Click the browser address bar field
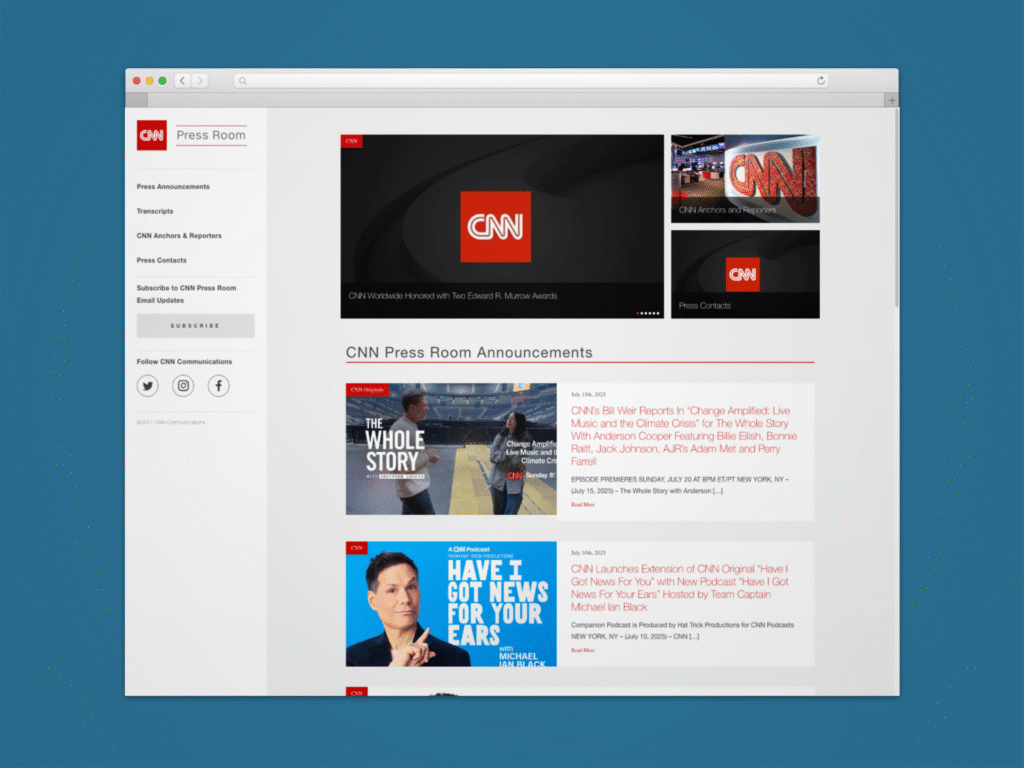 tap(531, 81)
